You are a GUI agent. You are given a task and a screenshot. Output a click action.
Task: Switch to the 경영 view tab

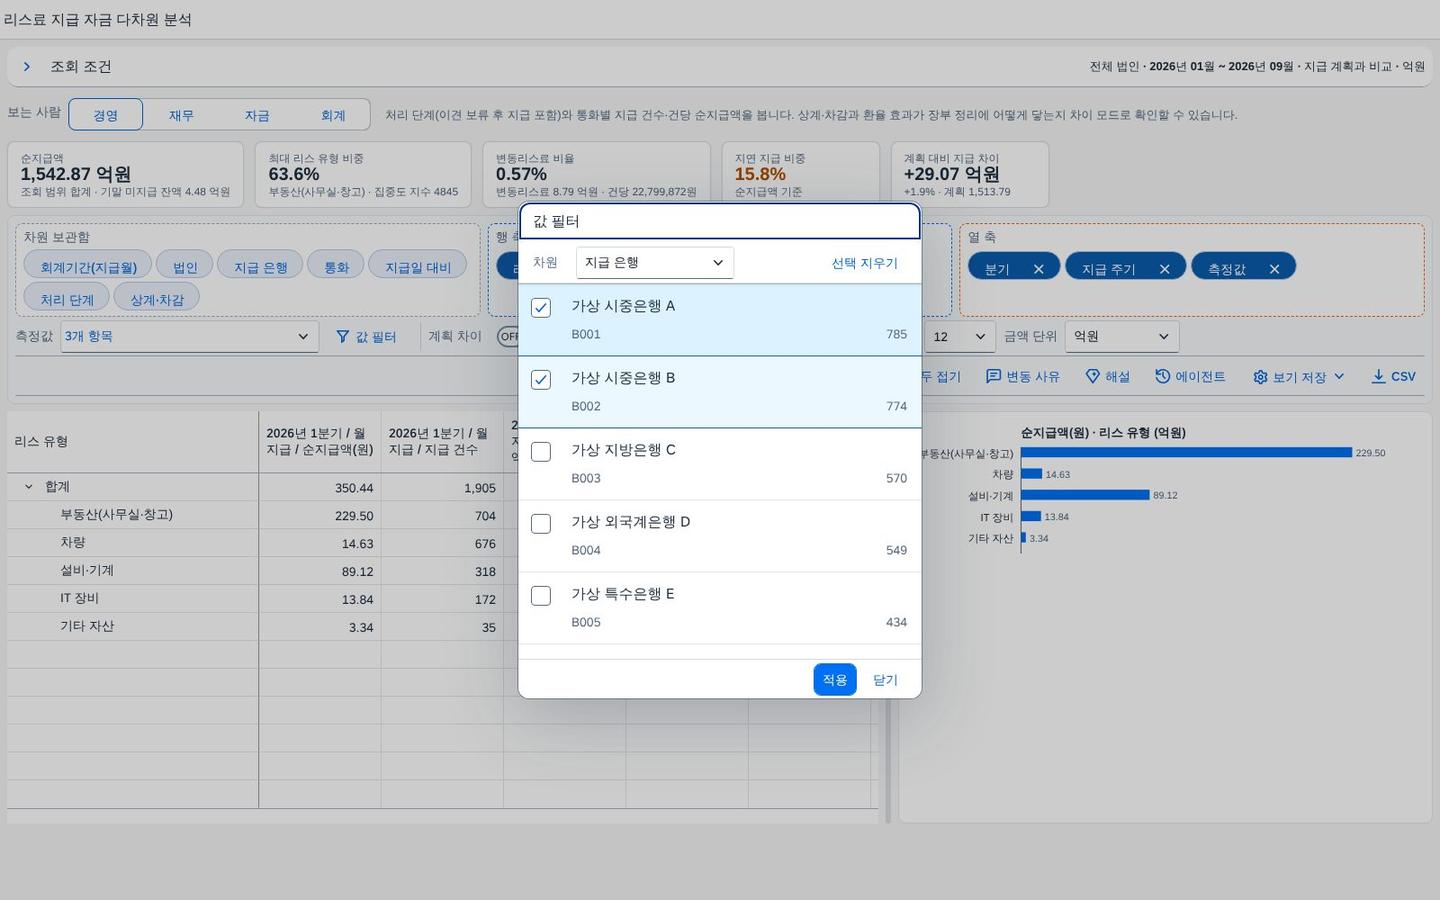[x=105, y=115]
